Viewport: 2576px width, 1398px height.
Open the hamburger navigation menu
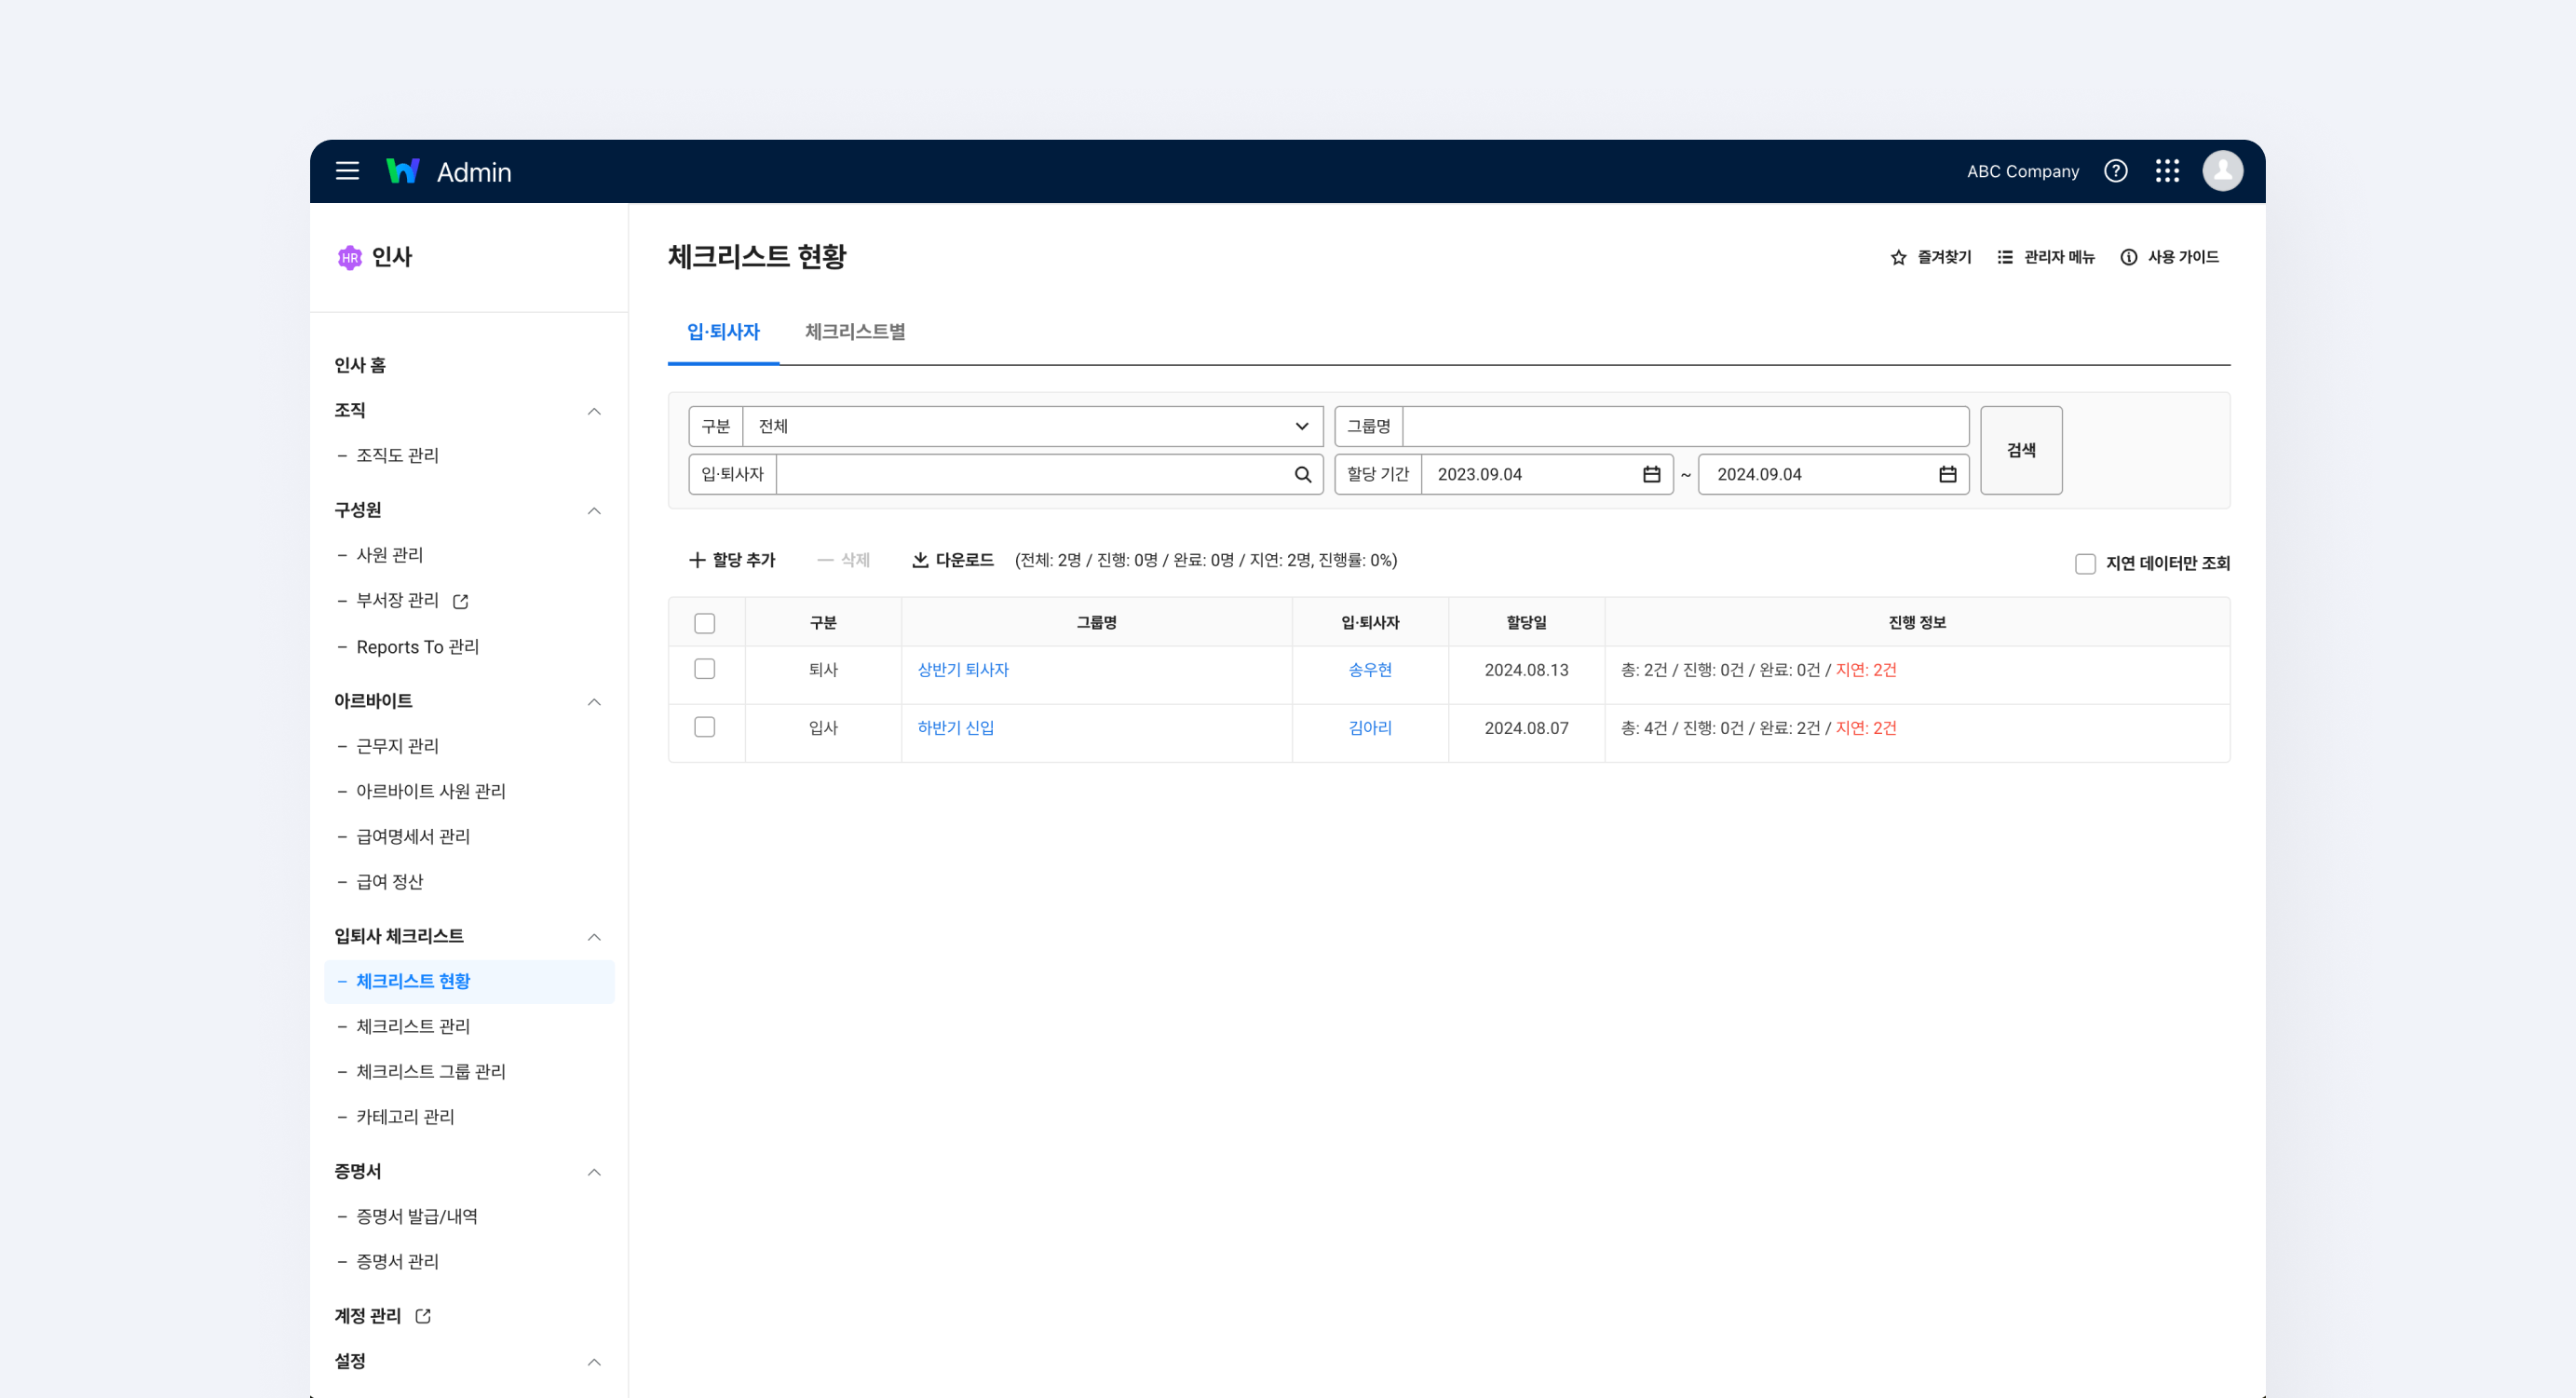[x=348, y=171]
